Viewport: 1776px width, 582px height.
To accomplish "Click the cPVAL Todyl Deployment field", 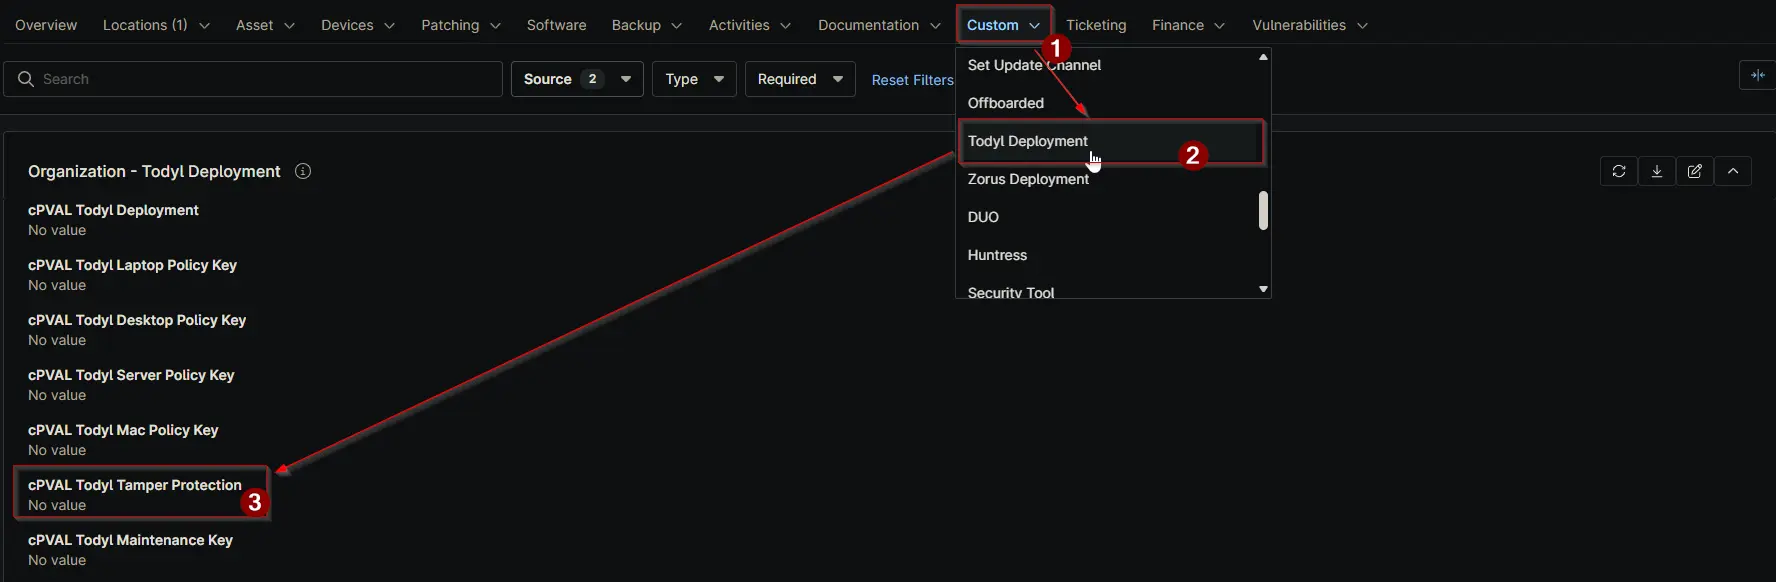I will point(113,220).
